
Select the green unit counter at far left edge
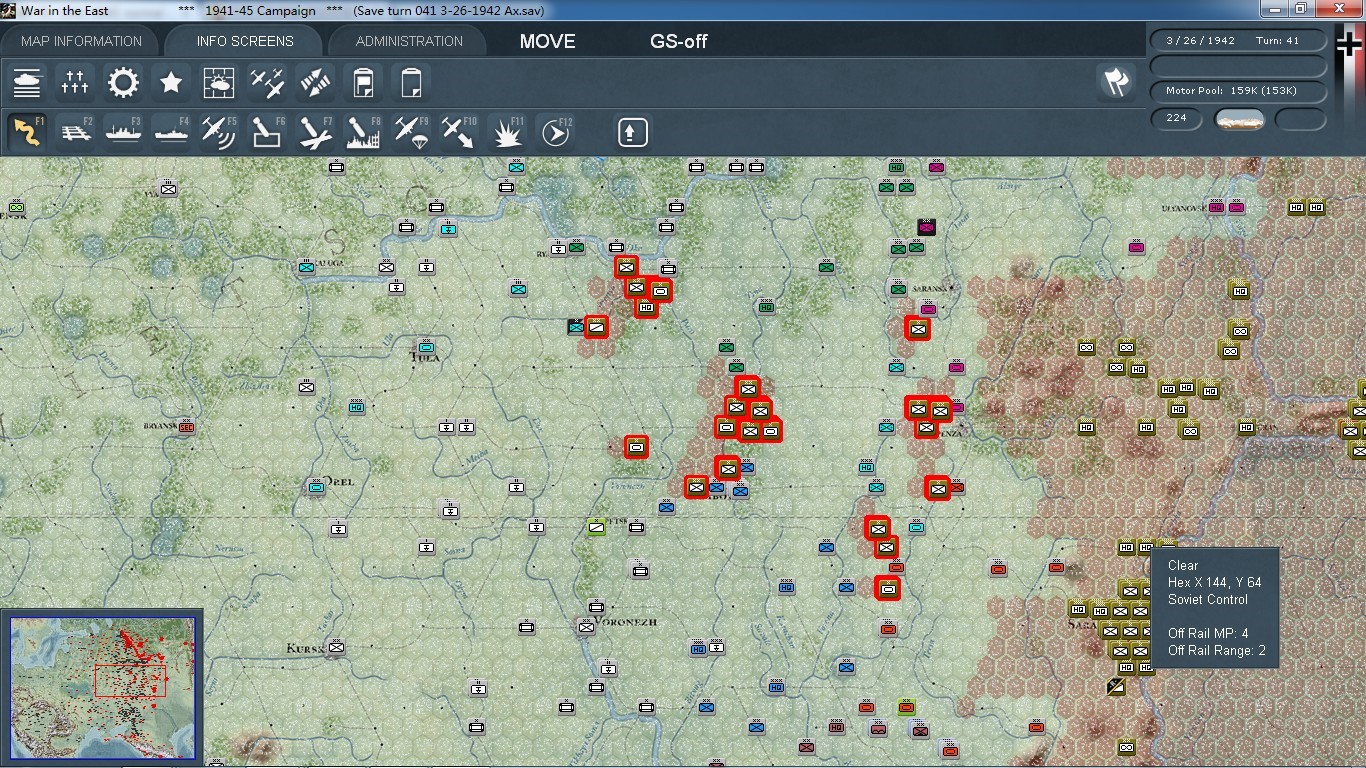tap(16, 207)
